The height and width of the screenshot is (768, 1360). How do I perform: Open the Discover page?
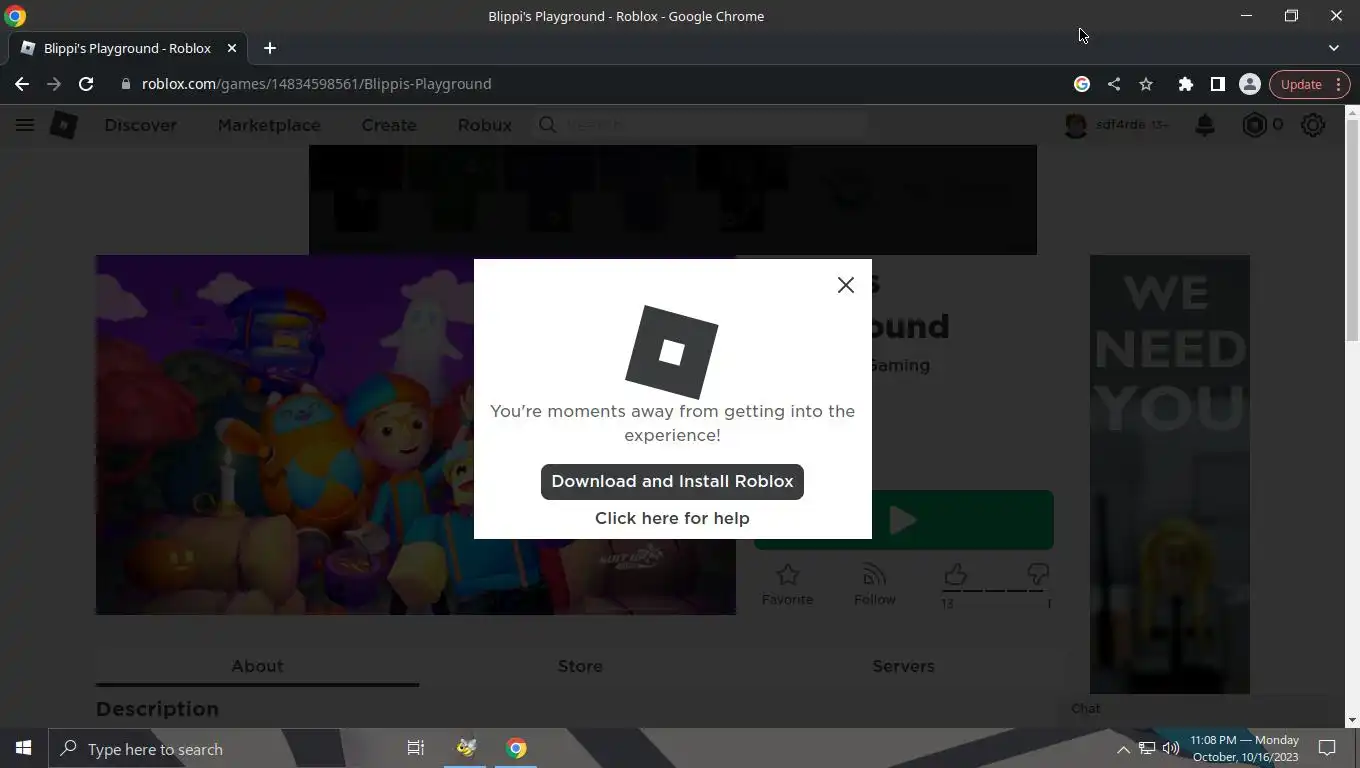(140, 125)
